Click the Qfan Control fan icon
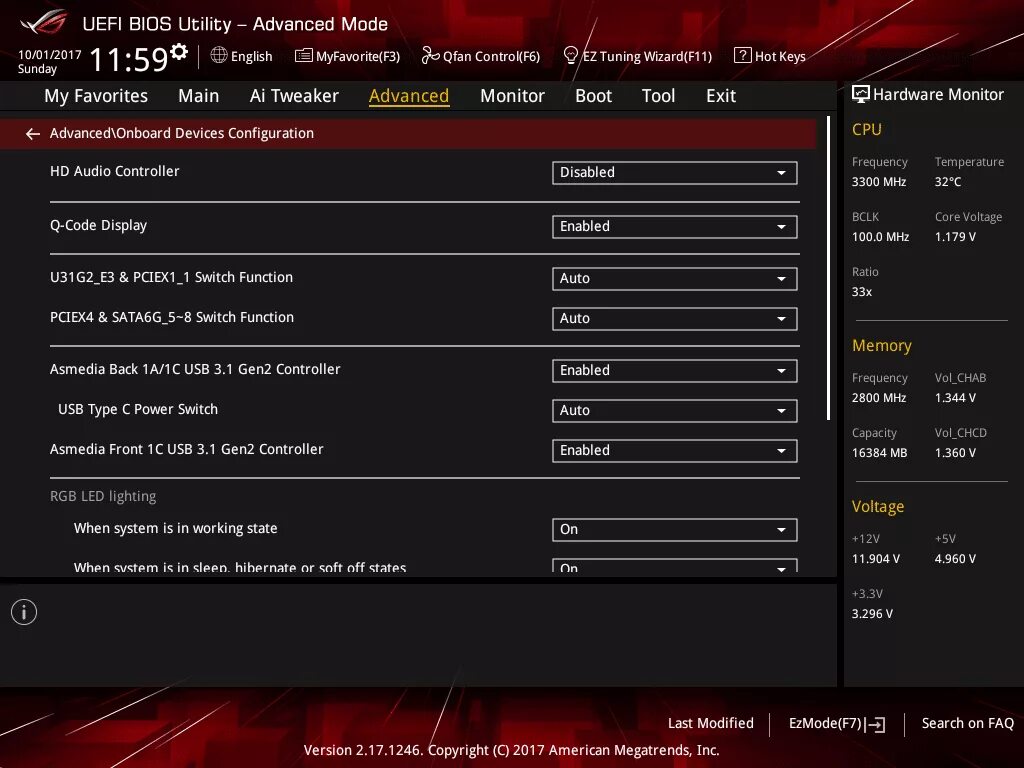1024x768 pixels. pyautogui.click(x=430, y=56)
